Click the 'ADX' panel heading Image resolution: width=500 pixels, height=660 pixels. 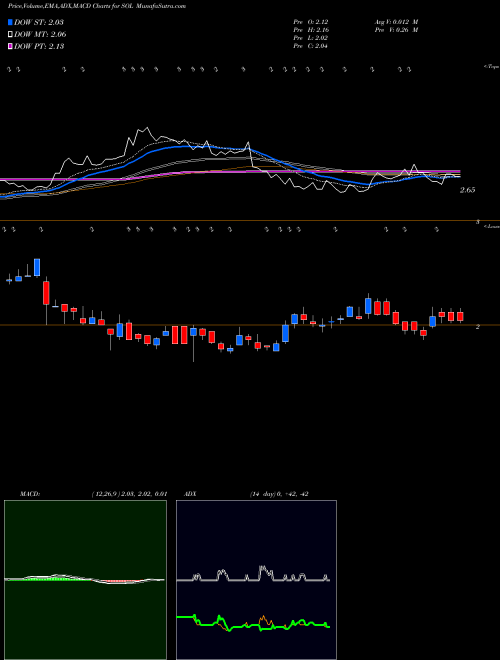pos(191,494)
